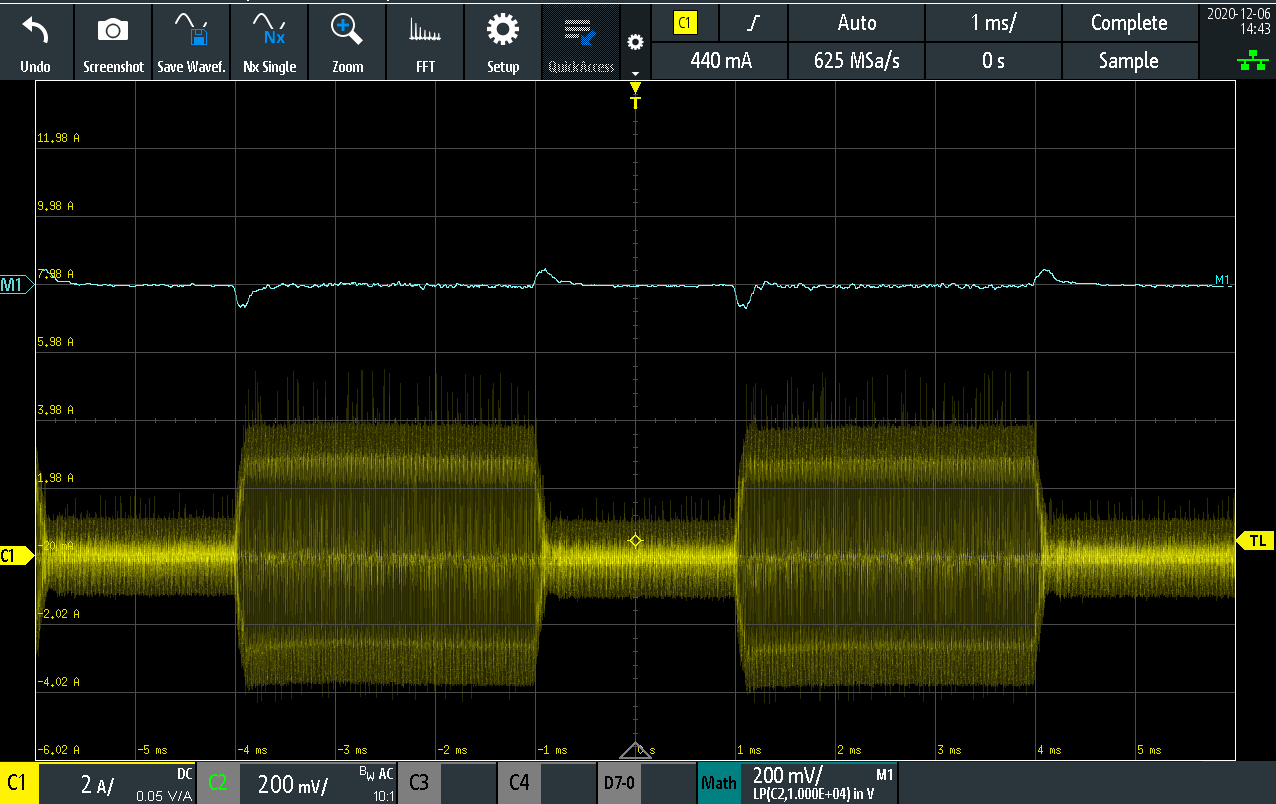Screen dimensions: 1276x804
Task: Open the Setup gear menu
Action: point(503,32)
